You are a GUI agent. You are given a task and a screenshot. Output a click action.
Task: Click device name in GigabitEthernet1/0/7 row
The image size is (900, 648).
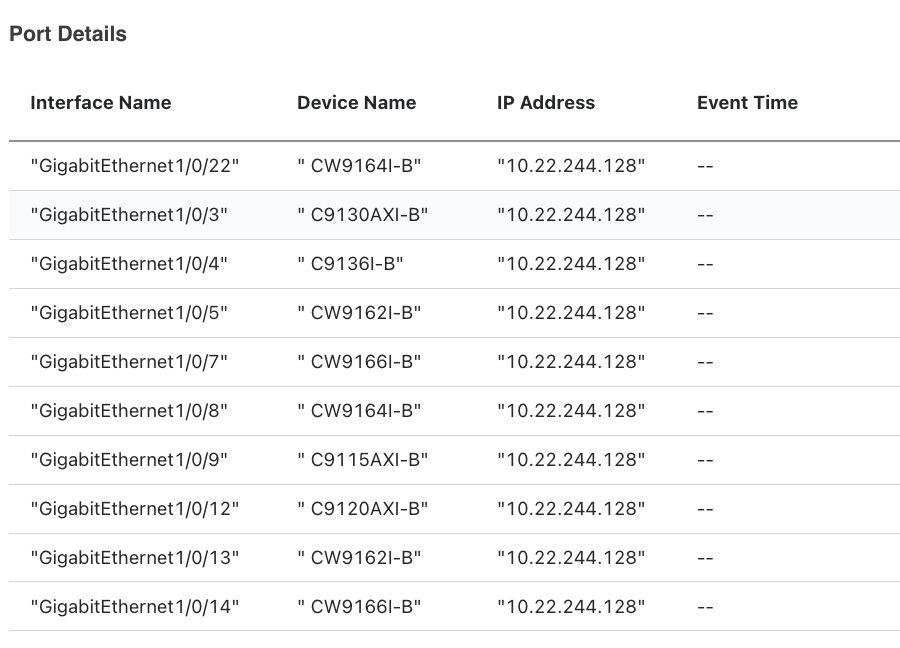(359, 362)
